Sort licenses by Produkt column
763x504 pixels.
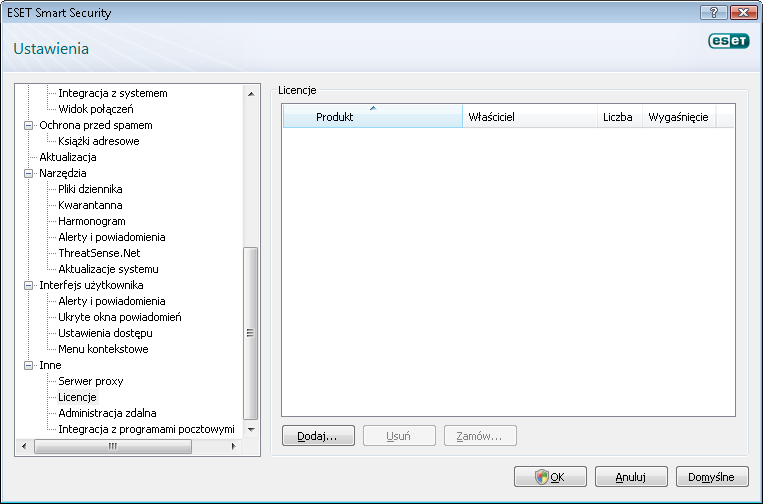(373, 117)
